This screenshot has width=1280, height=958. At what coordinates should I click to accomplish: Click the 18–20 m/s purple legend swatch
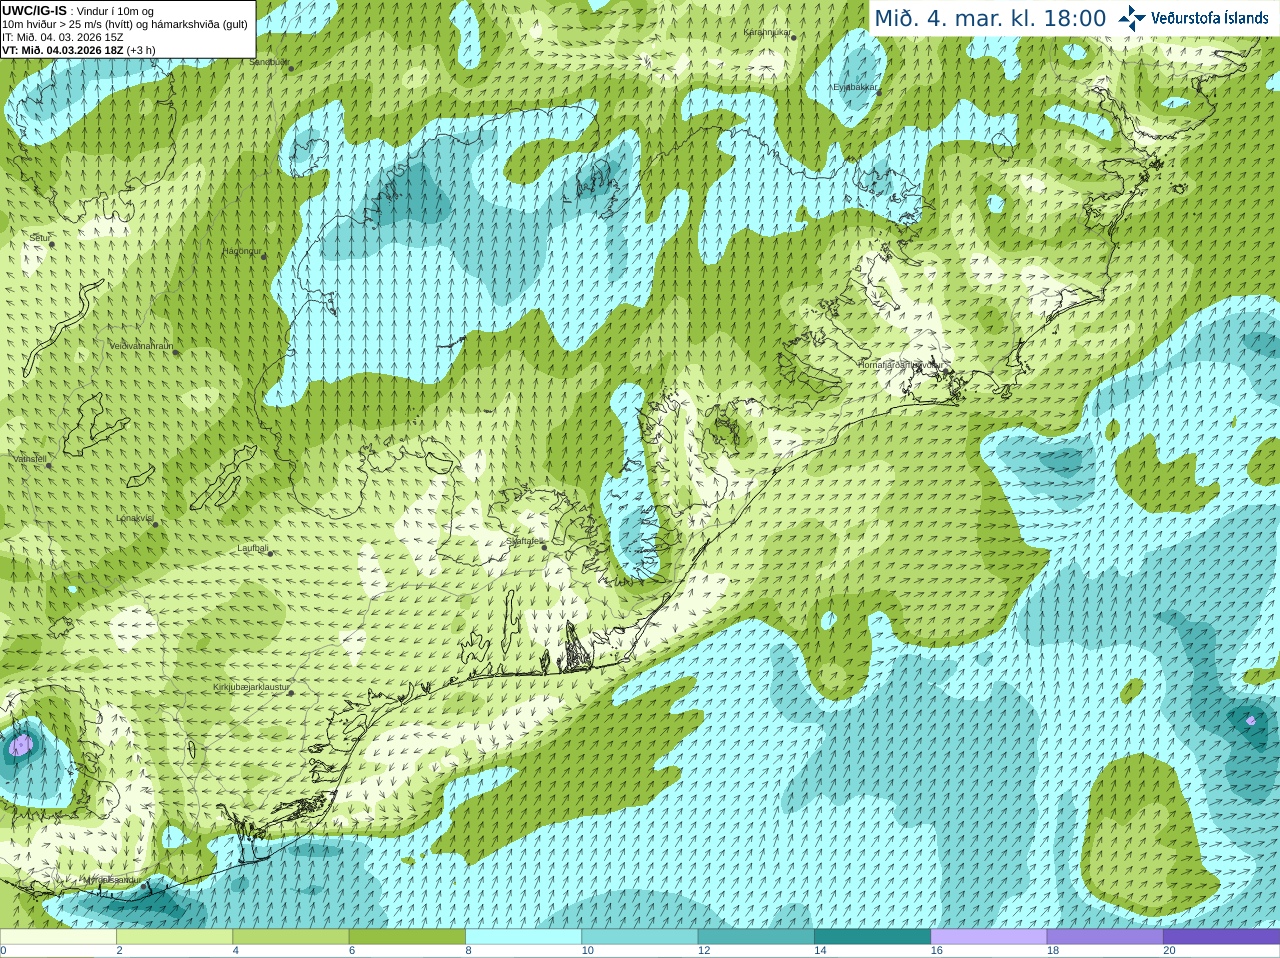pos(1104,937)
